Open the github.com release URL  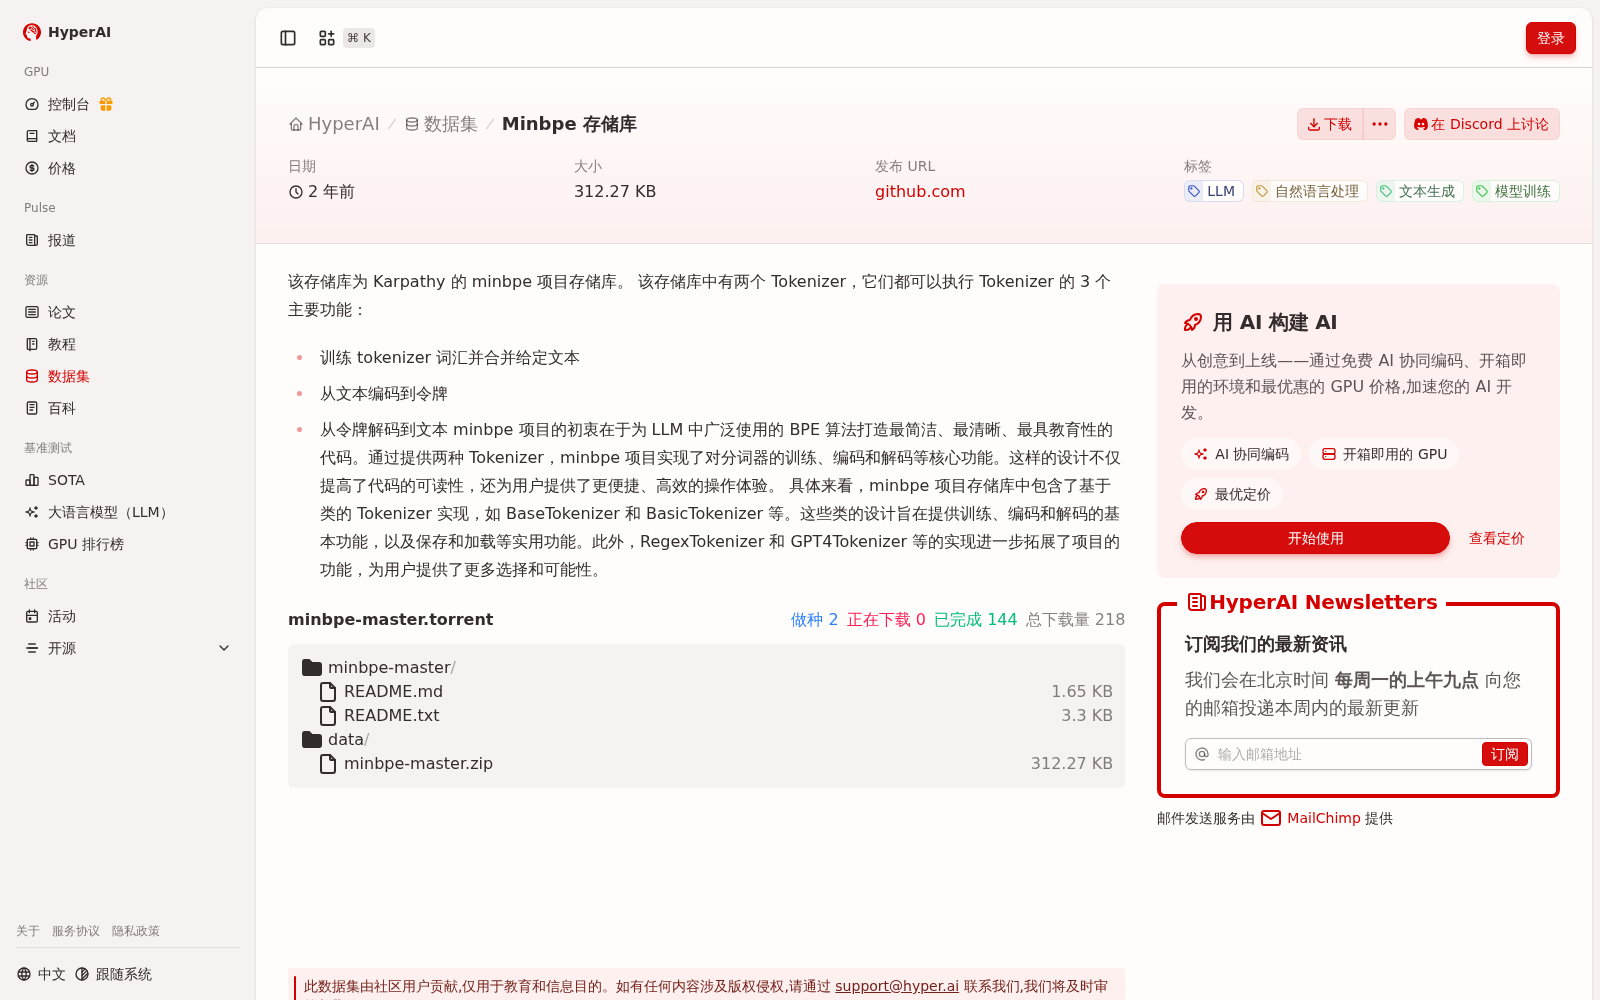[x=920, y=191]
